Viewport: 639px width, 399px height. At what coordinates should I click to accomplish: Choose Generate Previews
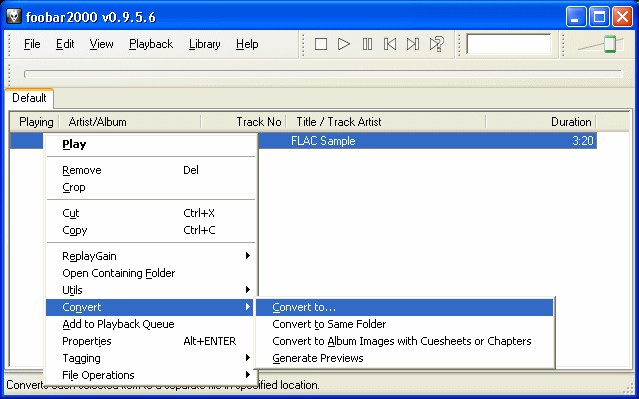pos(404,358)
